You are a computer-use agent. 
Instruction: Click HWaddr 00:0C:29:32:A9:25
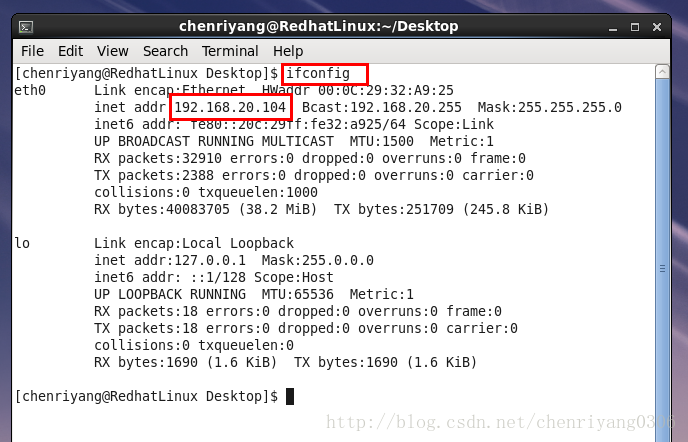pyautogui.click(x=358, y=90)
